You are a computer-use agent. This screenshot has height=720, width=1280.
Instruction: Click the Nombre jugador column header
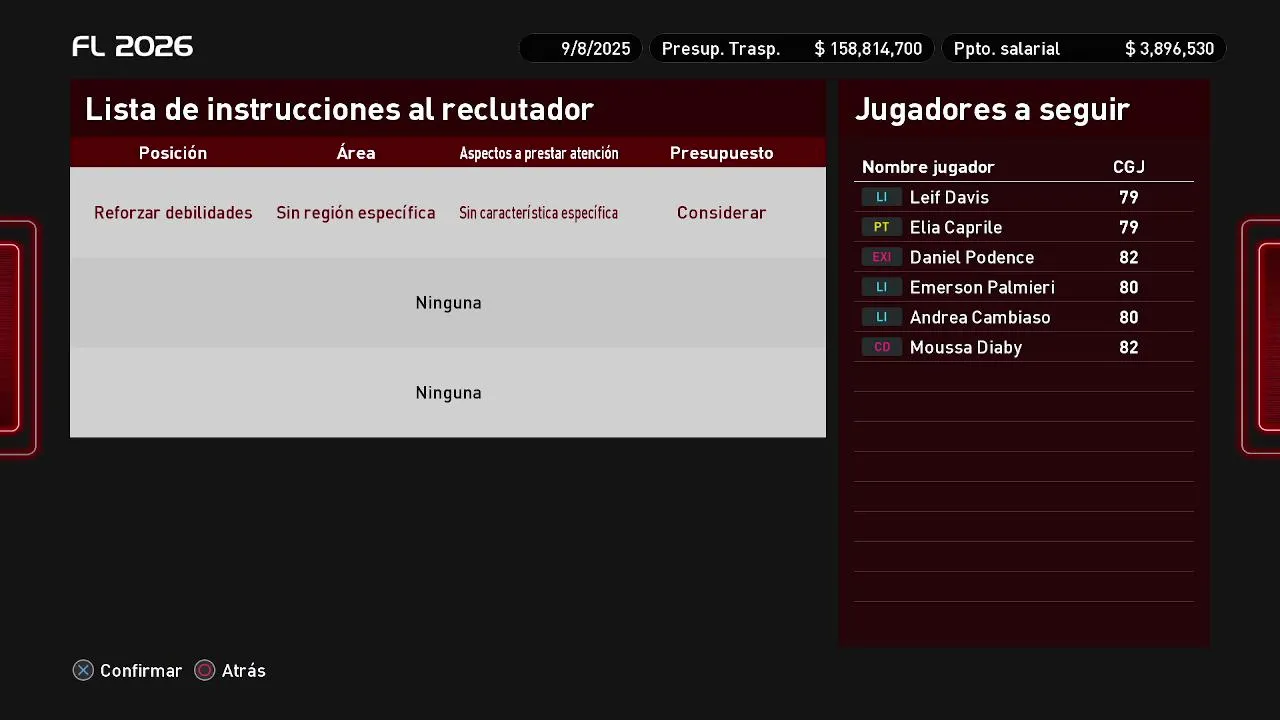928,167
